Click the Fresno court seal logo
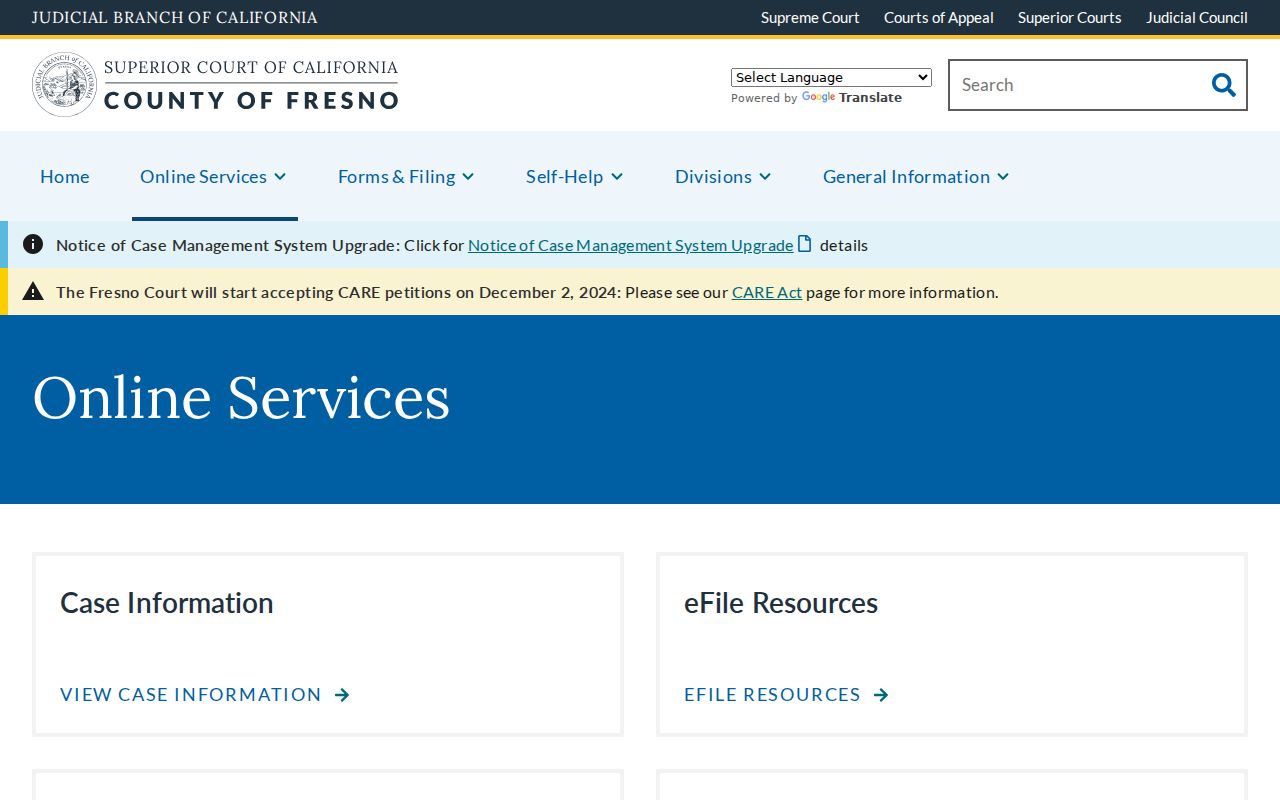Viewport: 1280px width, 800px height. pyautogui.click(x=64, y=85)
